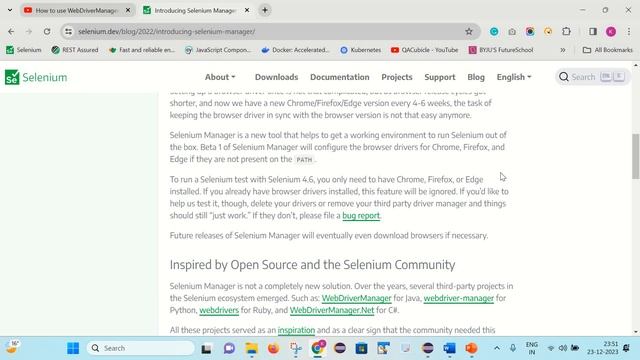Image resolution: width=640 pixels, height=360 pixels.
Task: Open Word from the taskbar
Action: tap(449, 348)
